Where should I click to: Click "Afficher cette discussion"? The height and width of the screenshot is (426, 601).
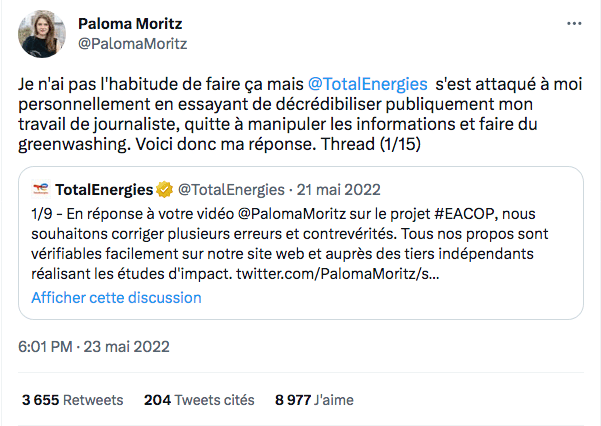tap(116, 297)
